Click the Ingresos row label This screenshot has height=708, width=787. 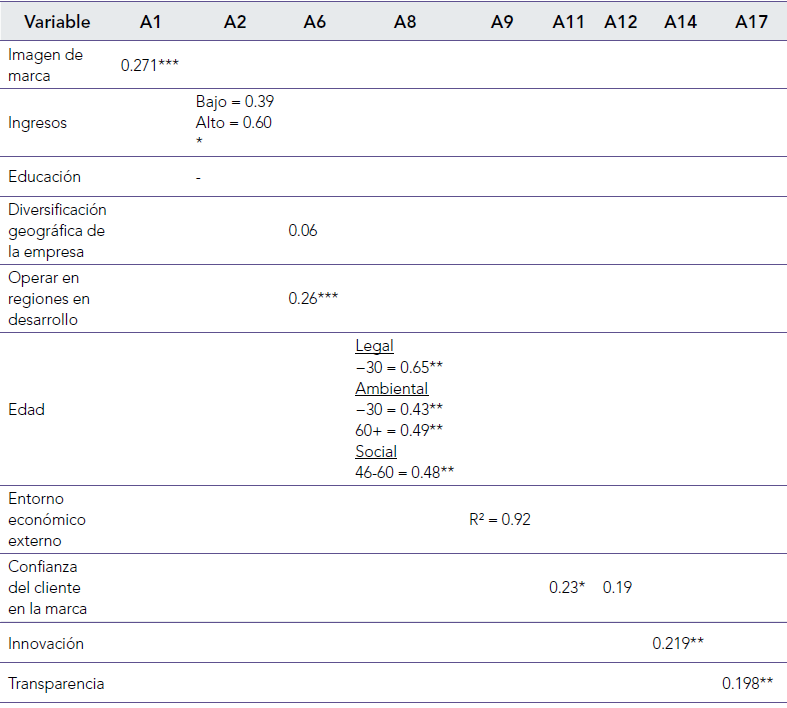(x=38, y=123)
